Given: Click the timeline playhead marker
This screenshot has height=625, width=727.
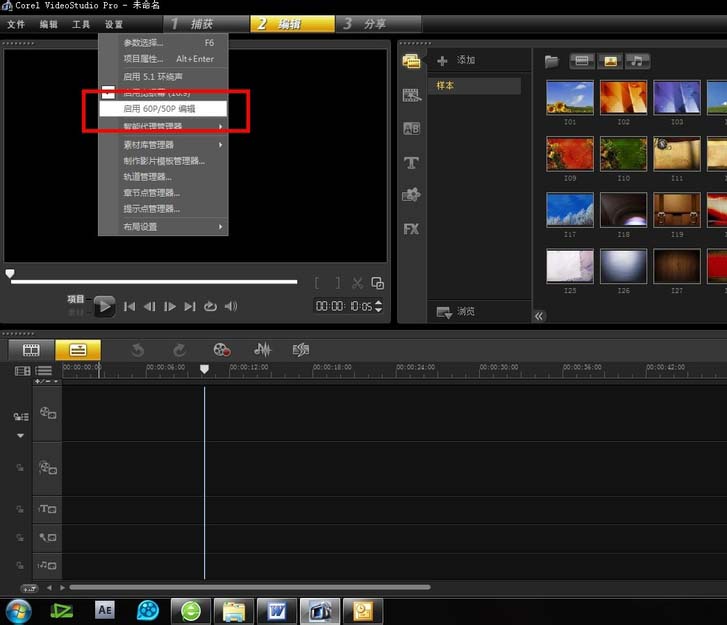Looking at the screenshot, I should click(x=204, y=369).
